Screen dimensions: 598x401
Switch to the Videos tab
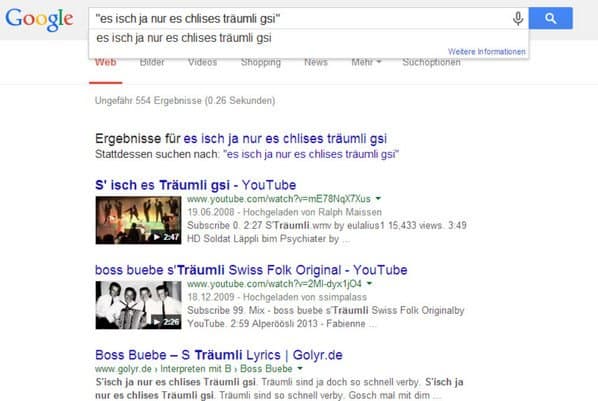click(x=202, y=62)
